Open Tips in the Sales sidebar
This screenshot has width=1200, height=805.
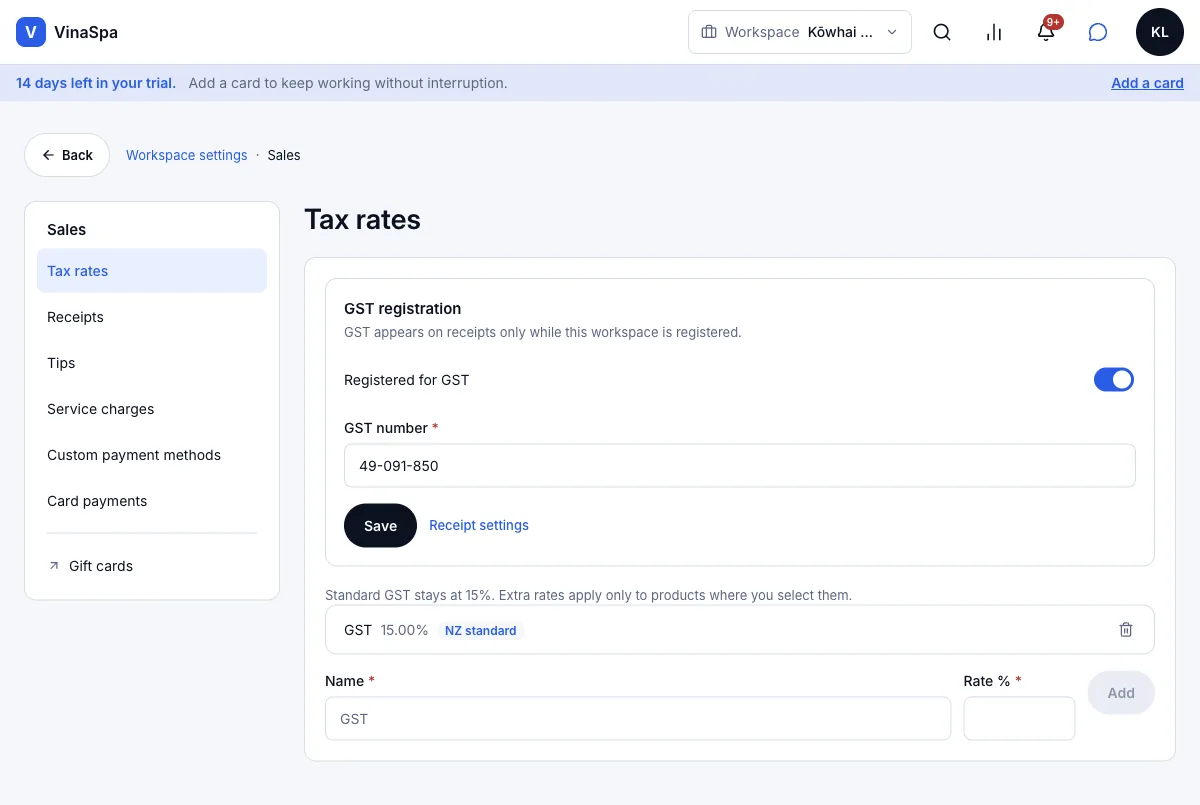point(152,363)
